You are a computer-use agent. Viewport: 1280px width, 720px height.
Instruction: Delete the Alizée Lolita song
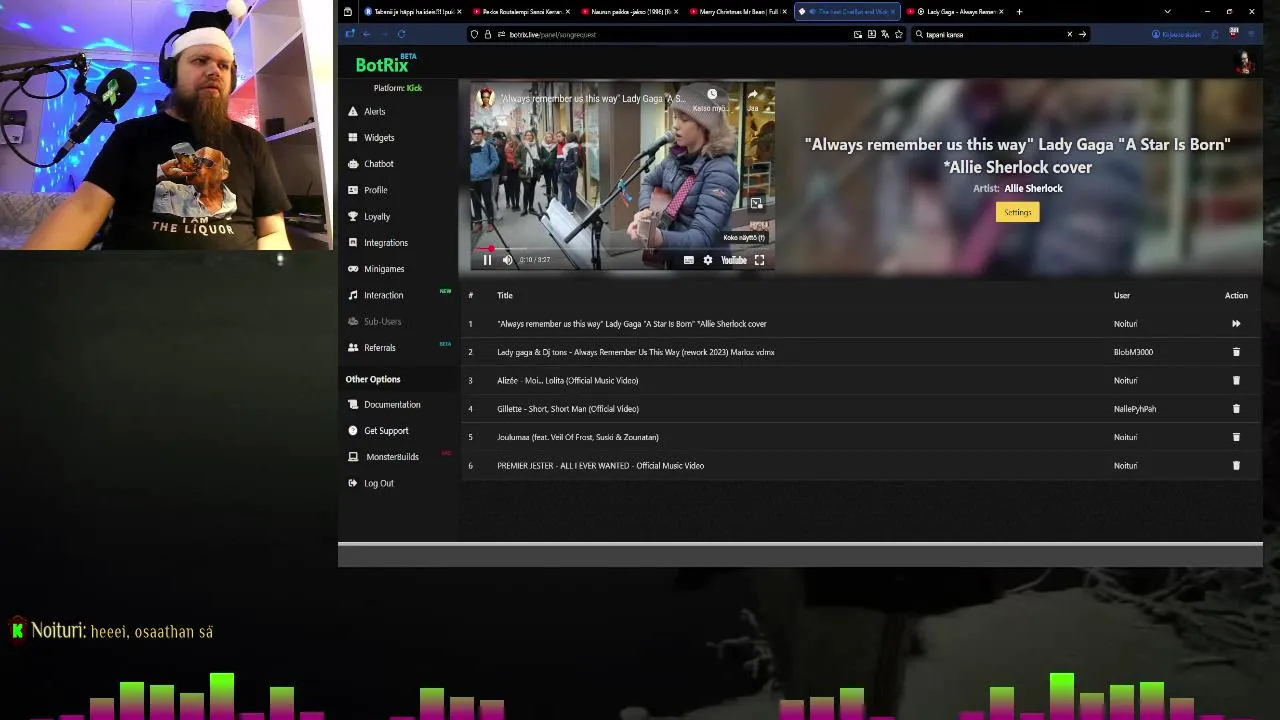1236,380
